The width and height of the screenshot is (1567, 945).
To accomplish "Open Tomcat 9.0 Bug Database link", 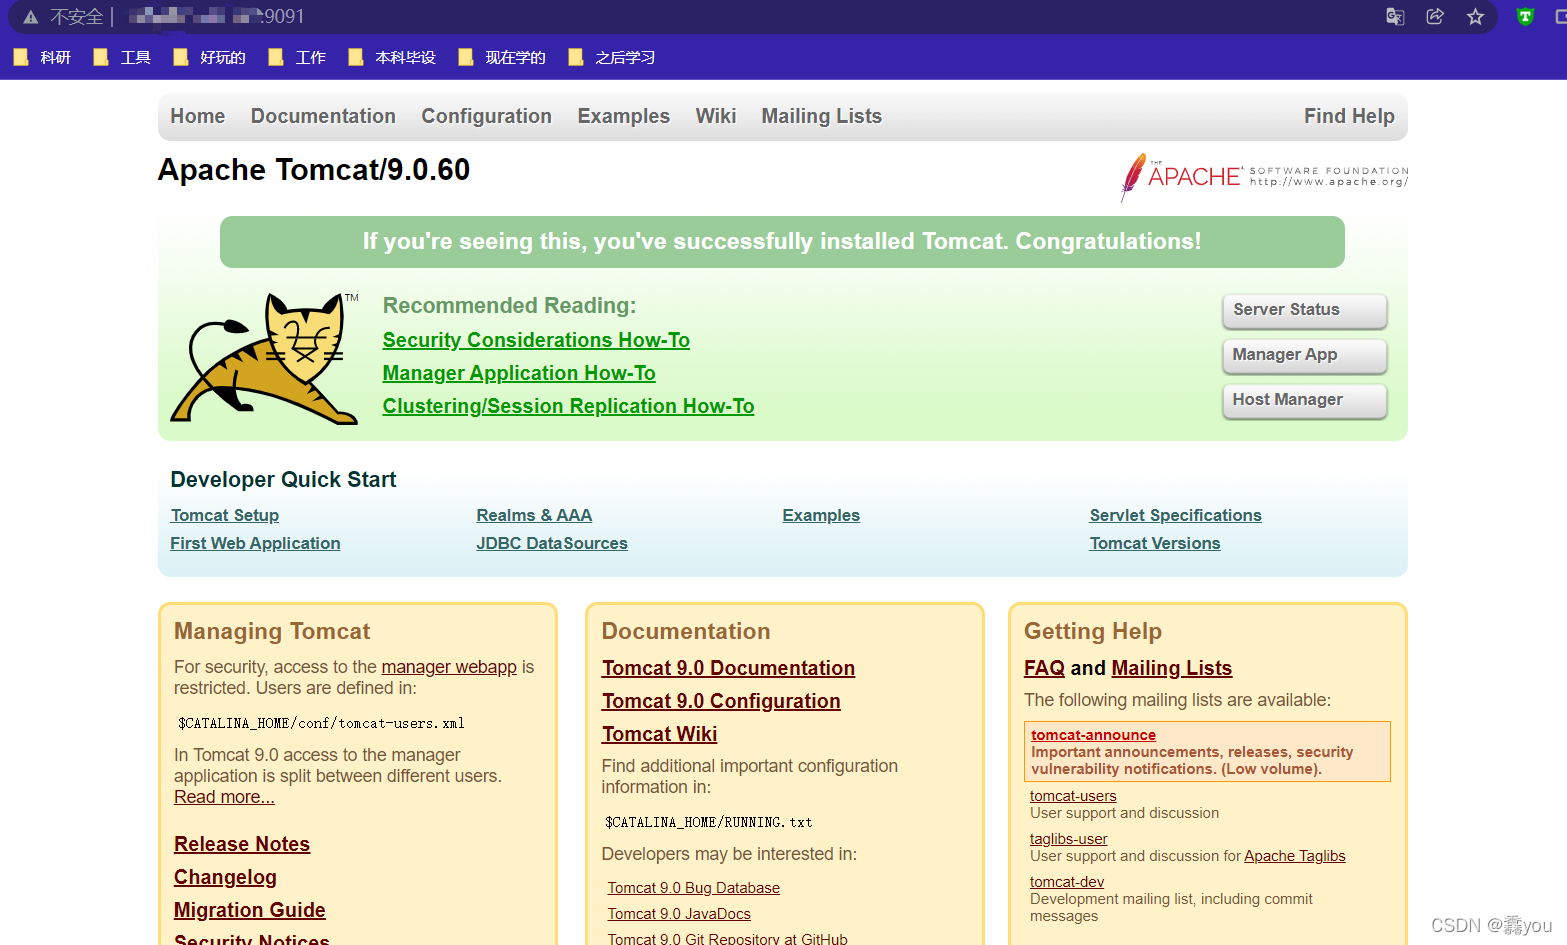I will point(694,888).
